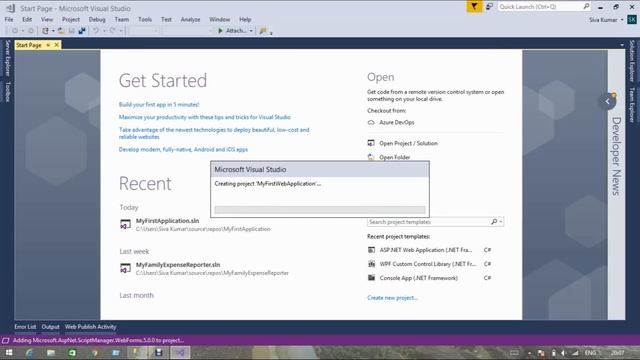
Task: Close the Start Page tab
Action: click(57, 45)
